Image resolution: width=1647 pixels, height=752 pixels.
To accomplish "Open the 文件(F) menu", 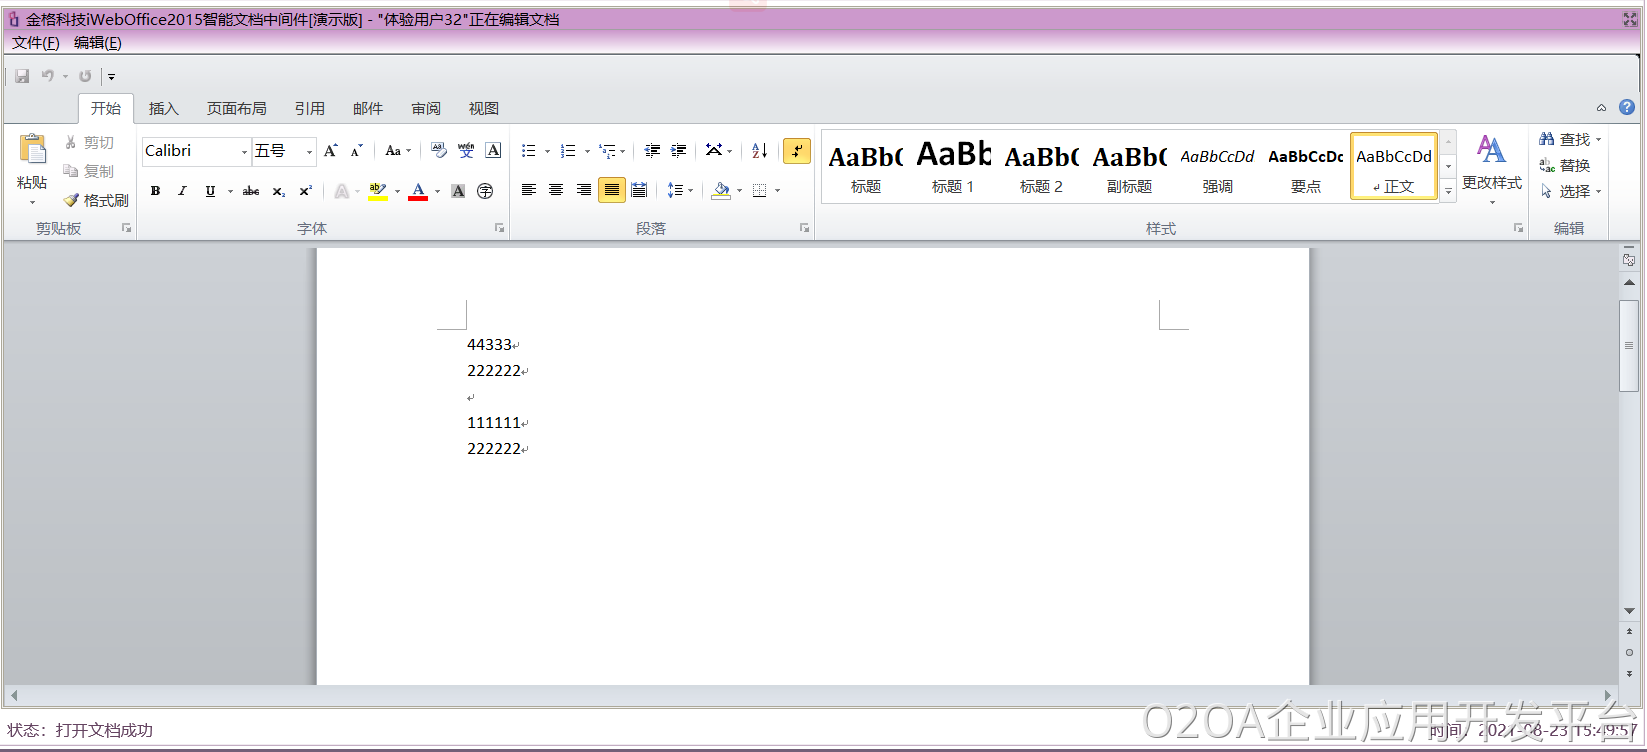I will (35, 43).
